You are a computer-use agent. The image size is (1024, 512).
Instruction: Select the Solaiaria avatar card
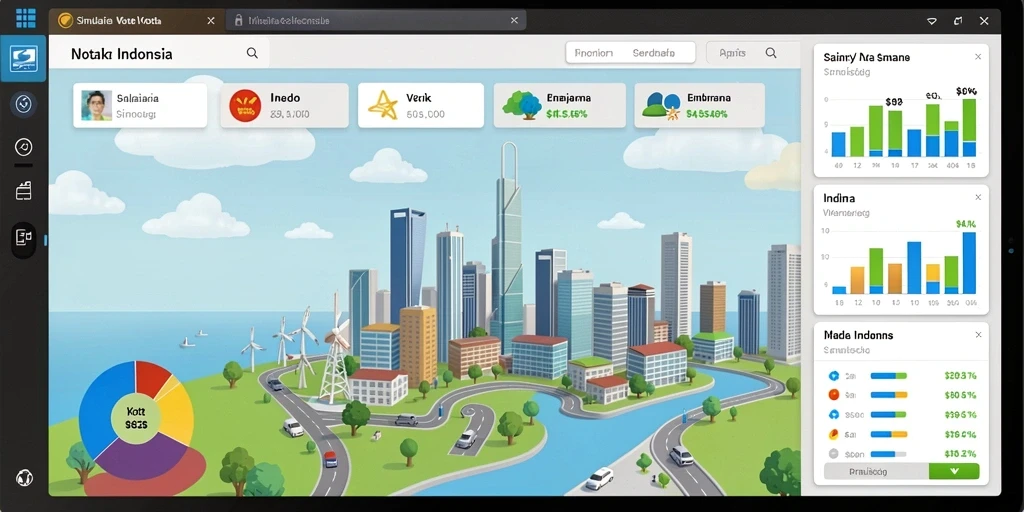click(140, 105)
